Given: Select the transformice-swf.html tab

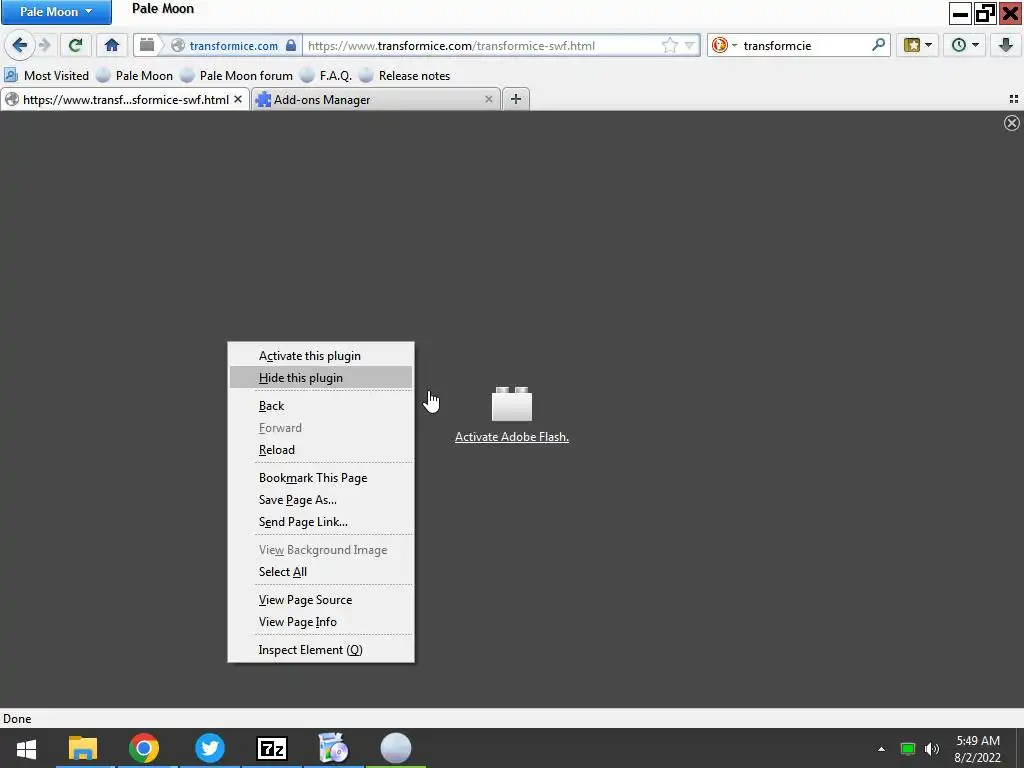Looking at the screenshot, I should [x=124, y=99].
